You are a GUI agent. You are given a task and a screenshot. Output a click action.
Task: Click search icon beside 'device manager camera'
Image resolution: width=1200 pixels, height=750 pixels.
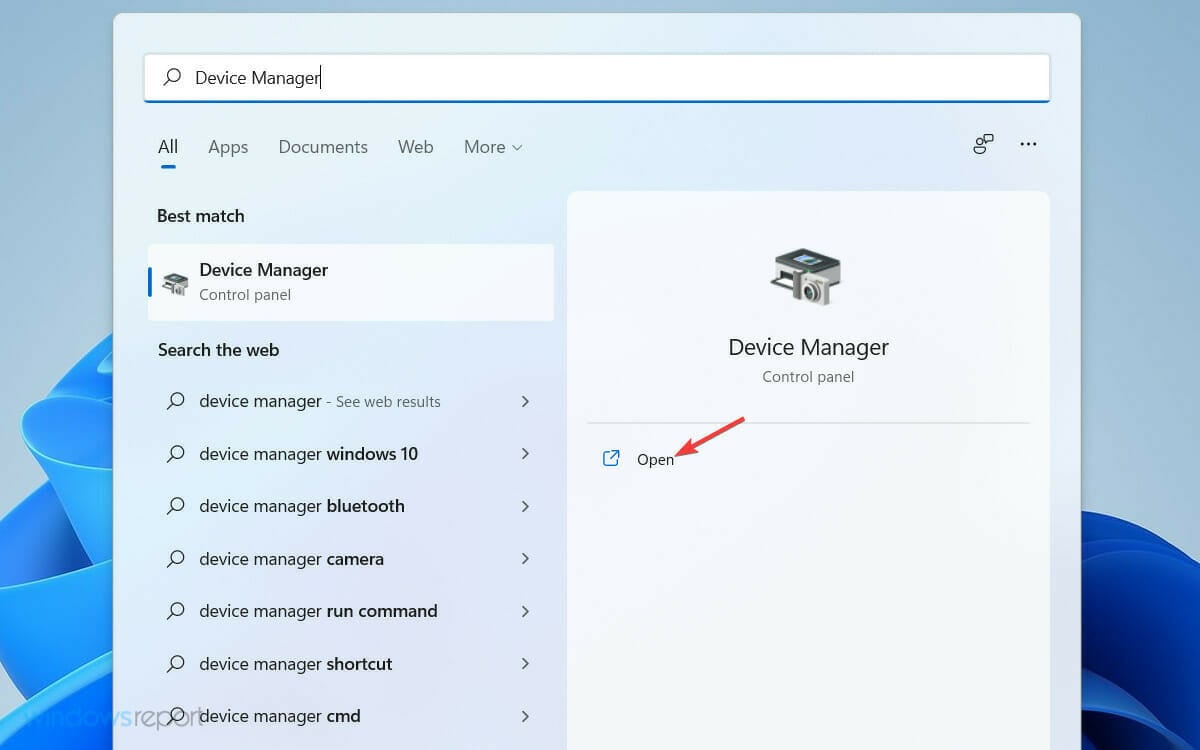click(x=176, y=559)
